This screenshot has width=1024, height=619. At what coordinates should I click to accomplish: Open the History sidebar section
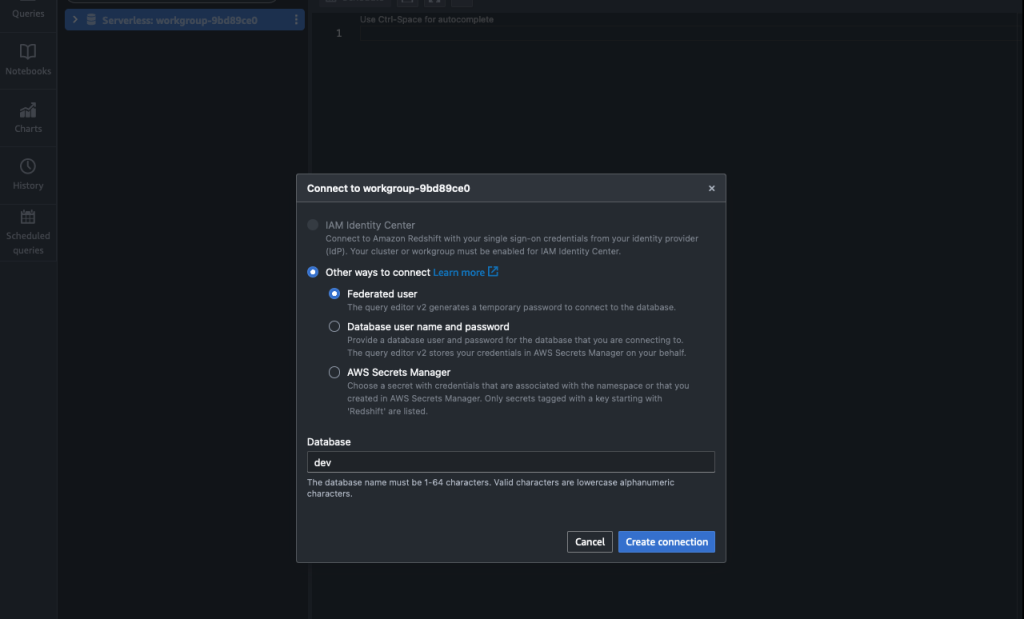click(28, 175)
